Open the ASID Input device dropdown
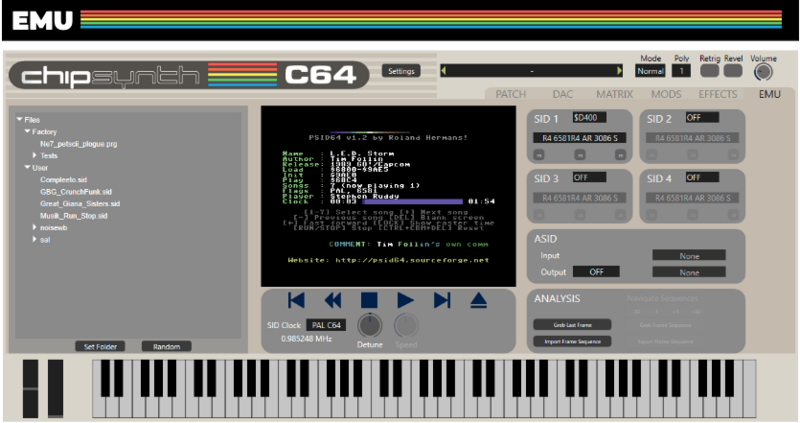This screenshot has width=800, height=423. [x=689, y=256]
